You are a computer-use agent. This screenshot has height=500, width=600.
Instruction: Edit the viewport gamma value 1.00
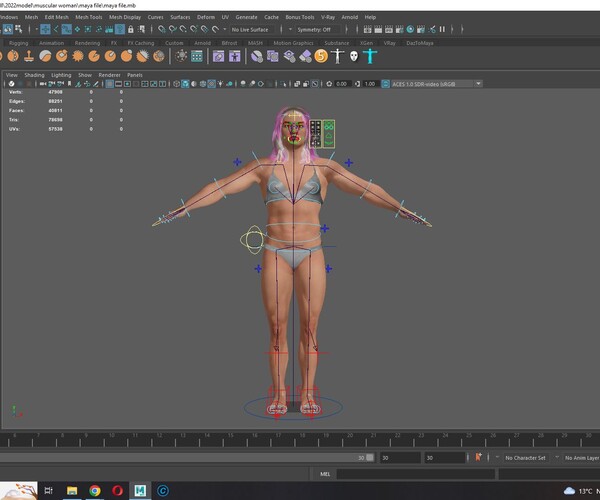(x=370, y=84)
